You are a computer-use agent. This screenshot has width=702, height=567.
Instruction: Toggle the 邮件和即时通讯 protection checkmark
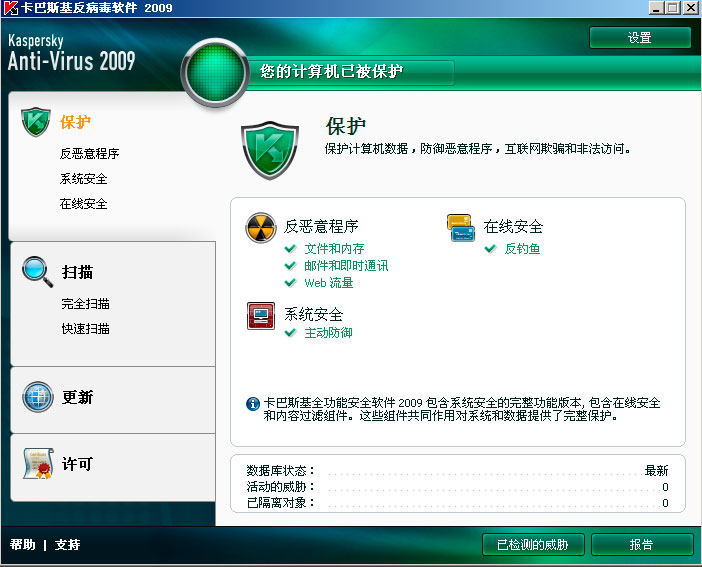pos(291,266)
